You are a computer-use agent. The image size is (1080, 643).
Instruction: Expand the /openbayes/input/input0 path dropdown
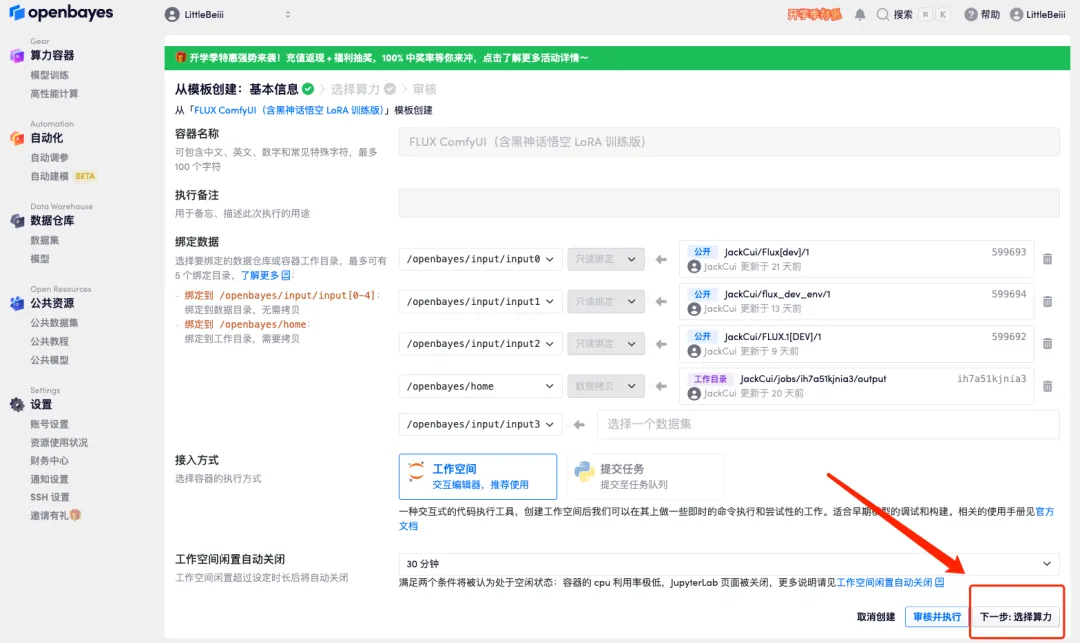pos(480,259)
